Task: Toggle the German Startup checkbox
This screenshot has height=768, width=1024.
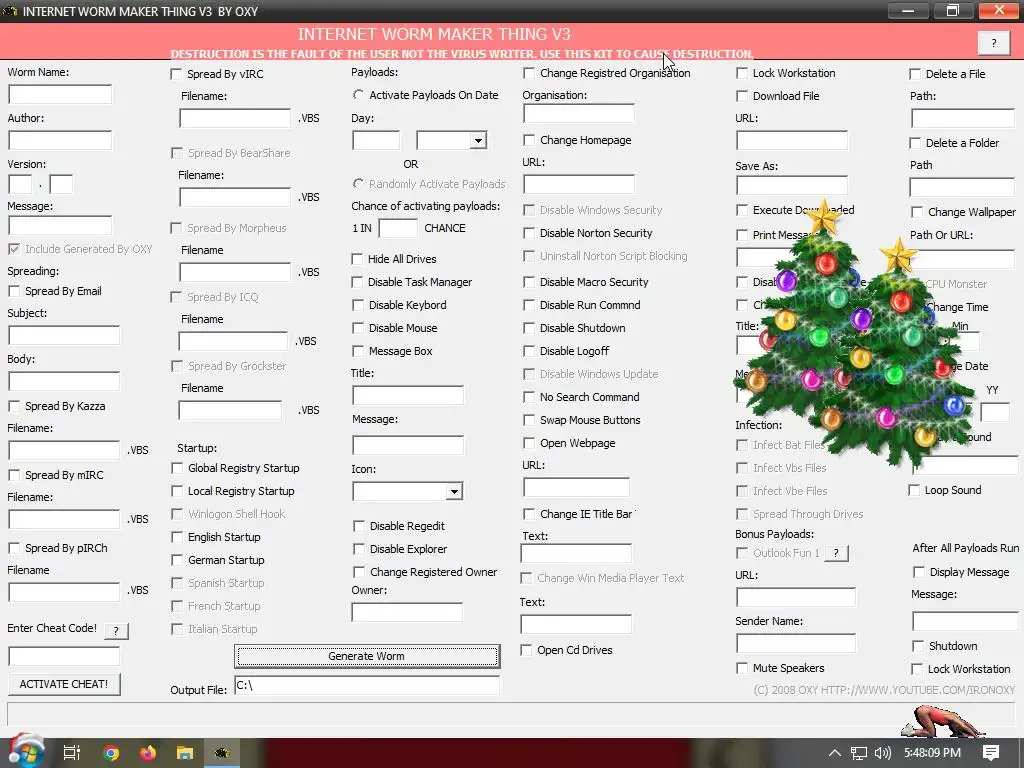Action: point(177,560)
